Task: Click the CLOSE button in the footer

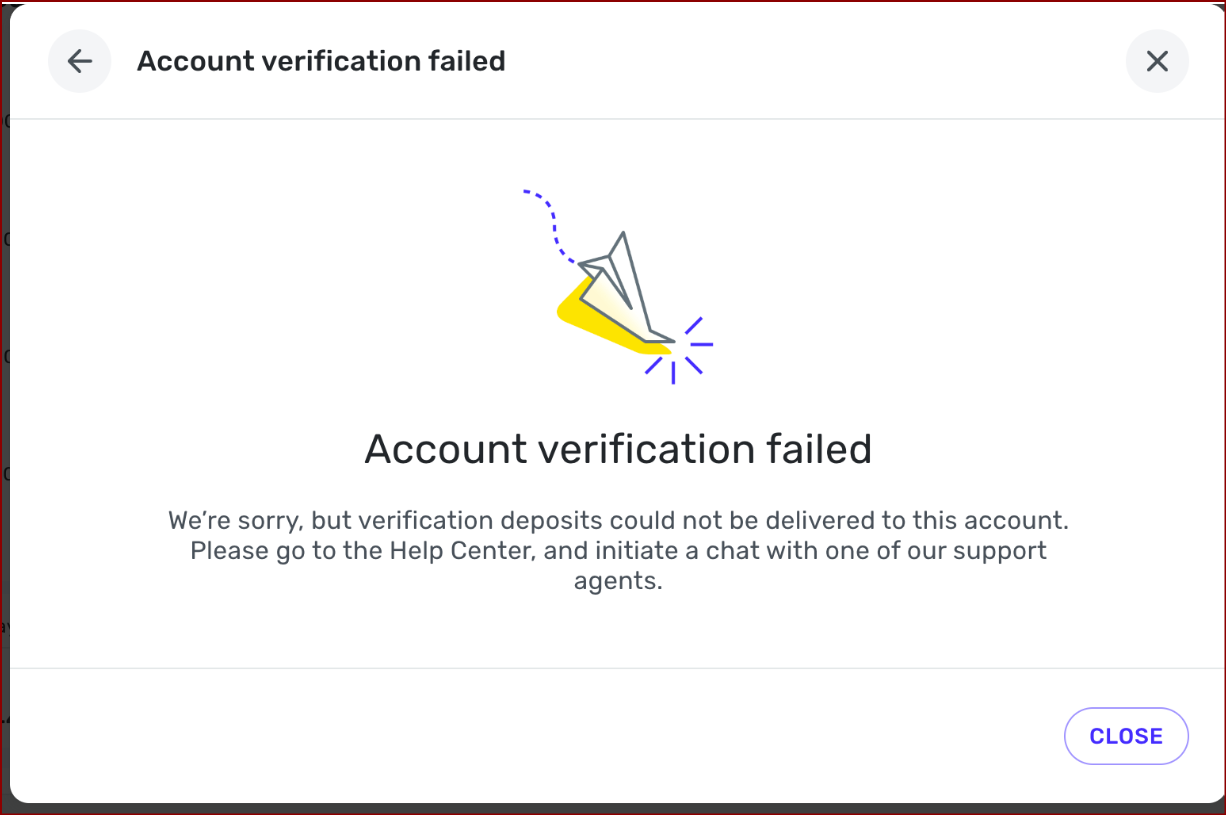Action: tap(1126, 736)
